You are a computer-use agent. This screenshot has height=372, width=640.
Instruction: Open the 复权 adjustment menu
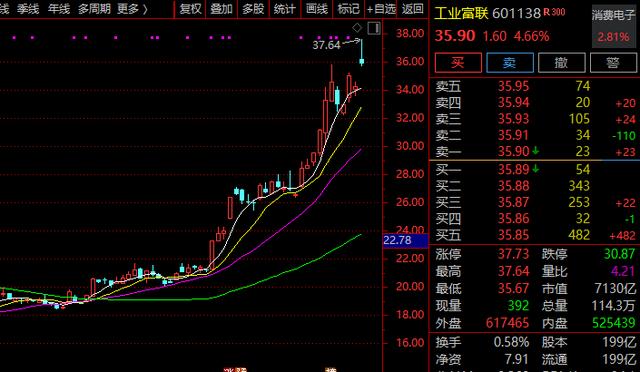click(191, 9)
